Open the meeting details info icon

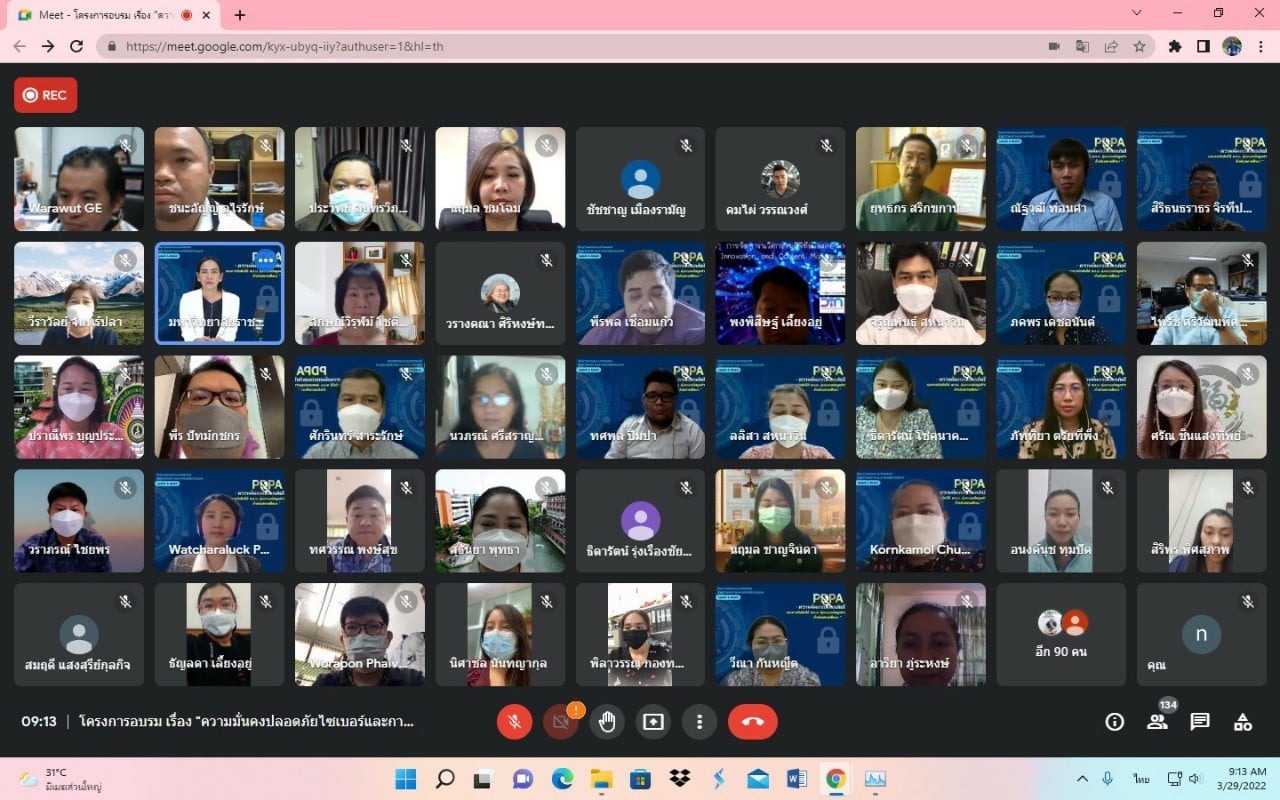click(x=1114, y=722)
